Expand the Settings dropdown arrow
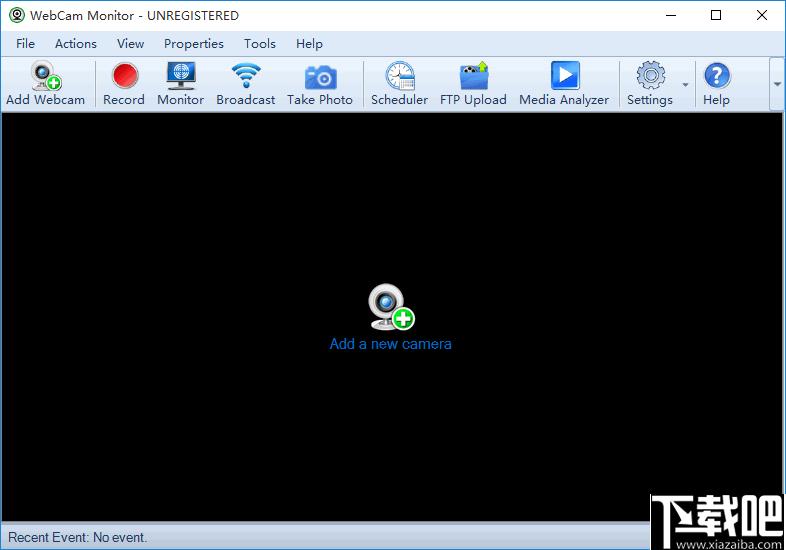The image size is (786, 550). tap(685, 85)
